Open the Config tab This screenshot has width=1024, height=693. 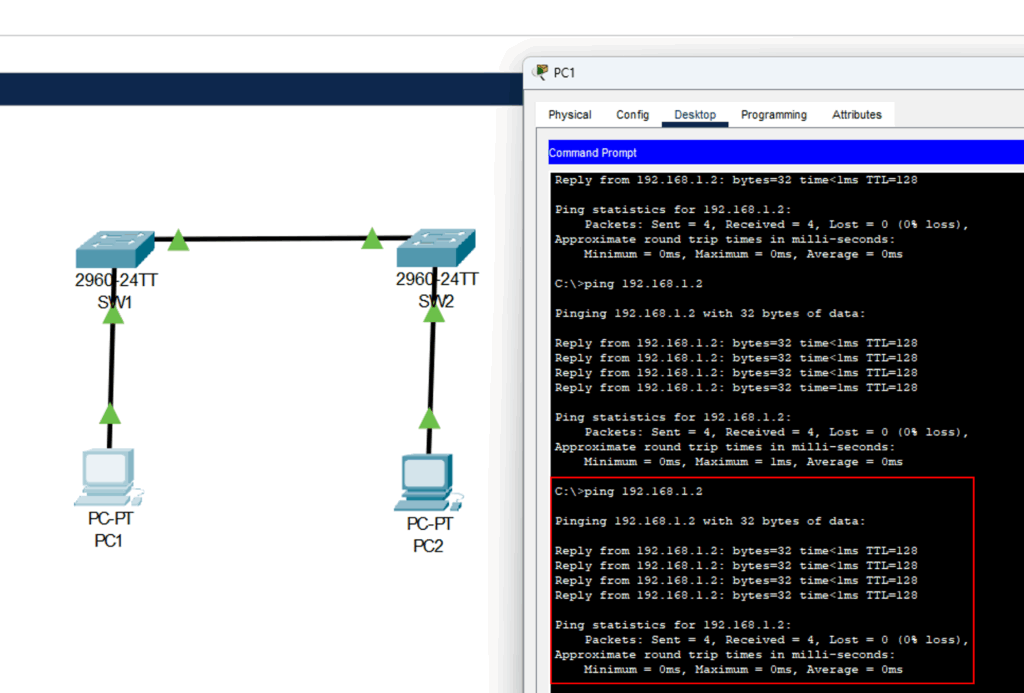[x=632, y=115]
